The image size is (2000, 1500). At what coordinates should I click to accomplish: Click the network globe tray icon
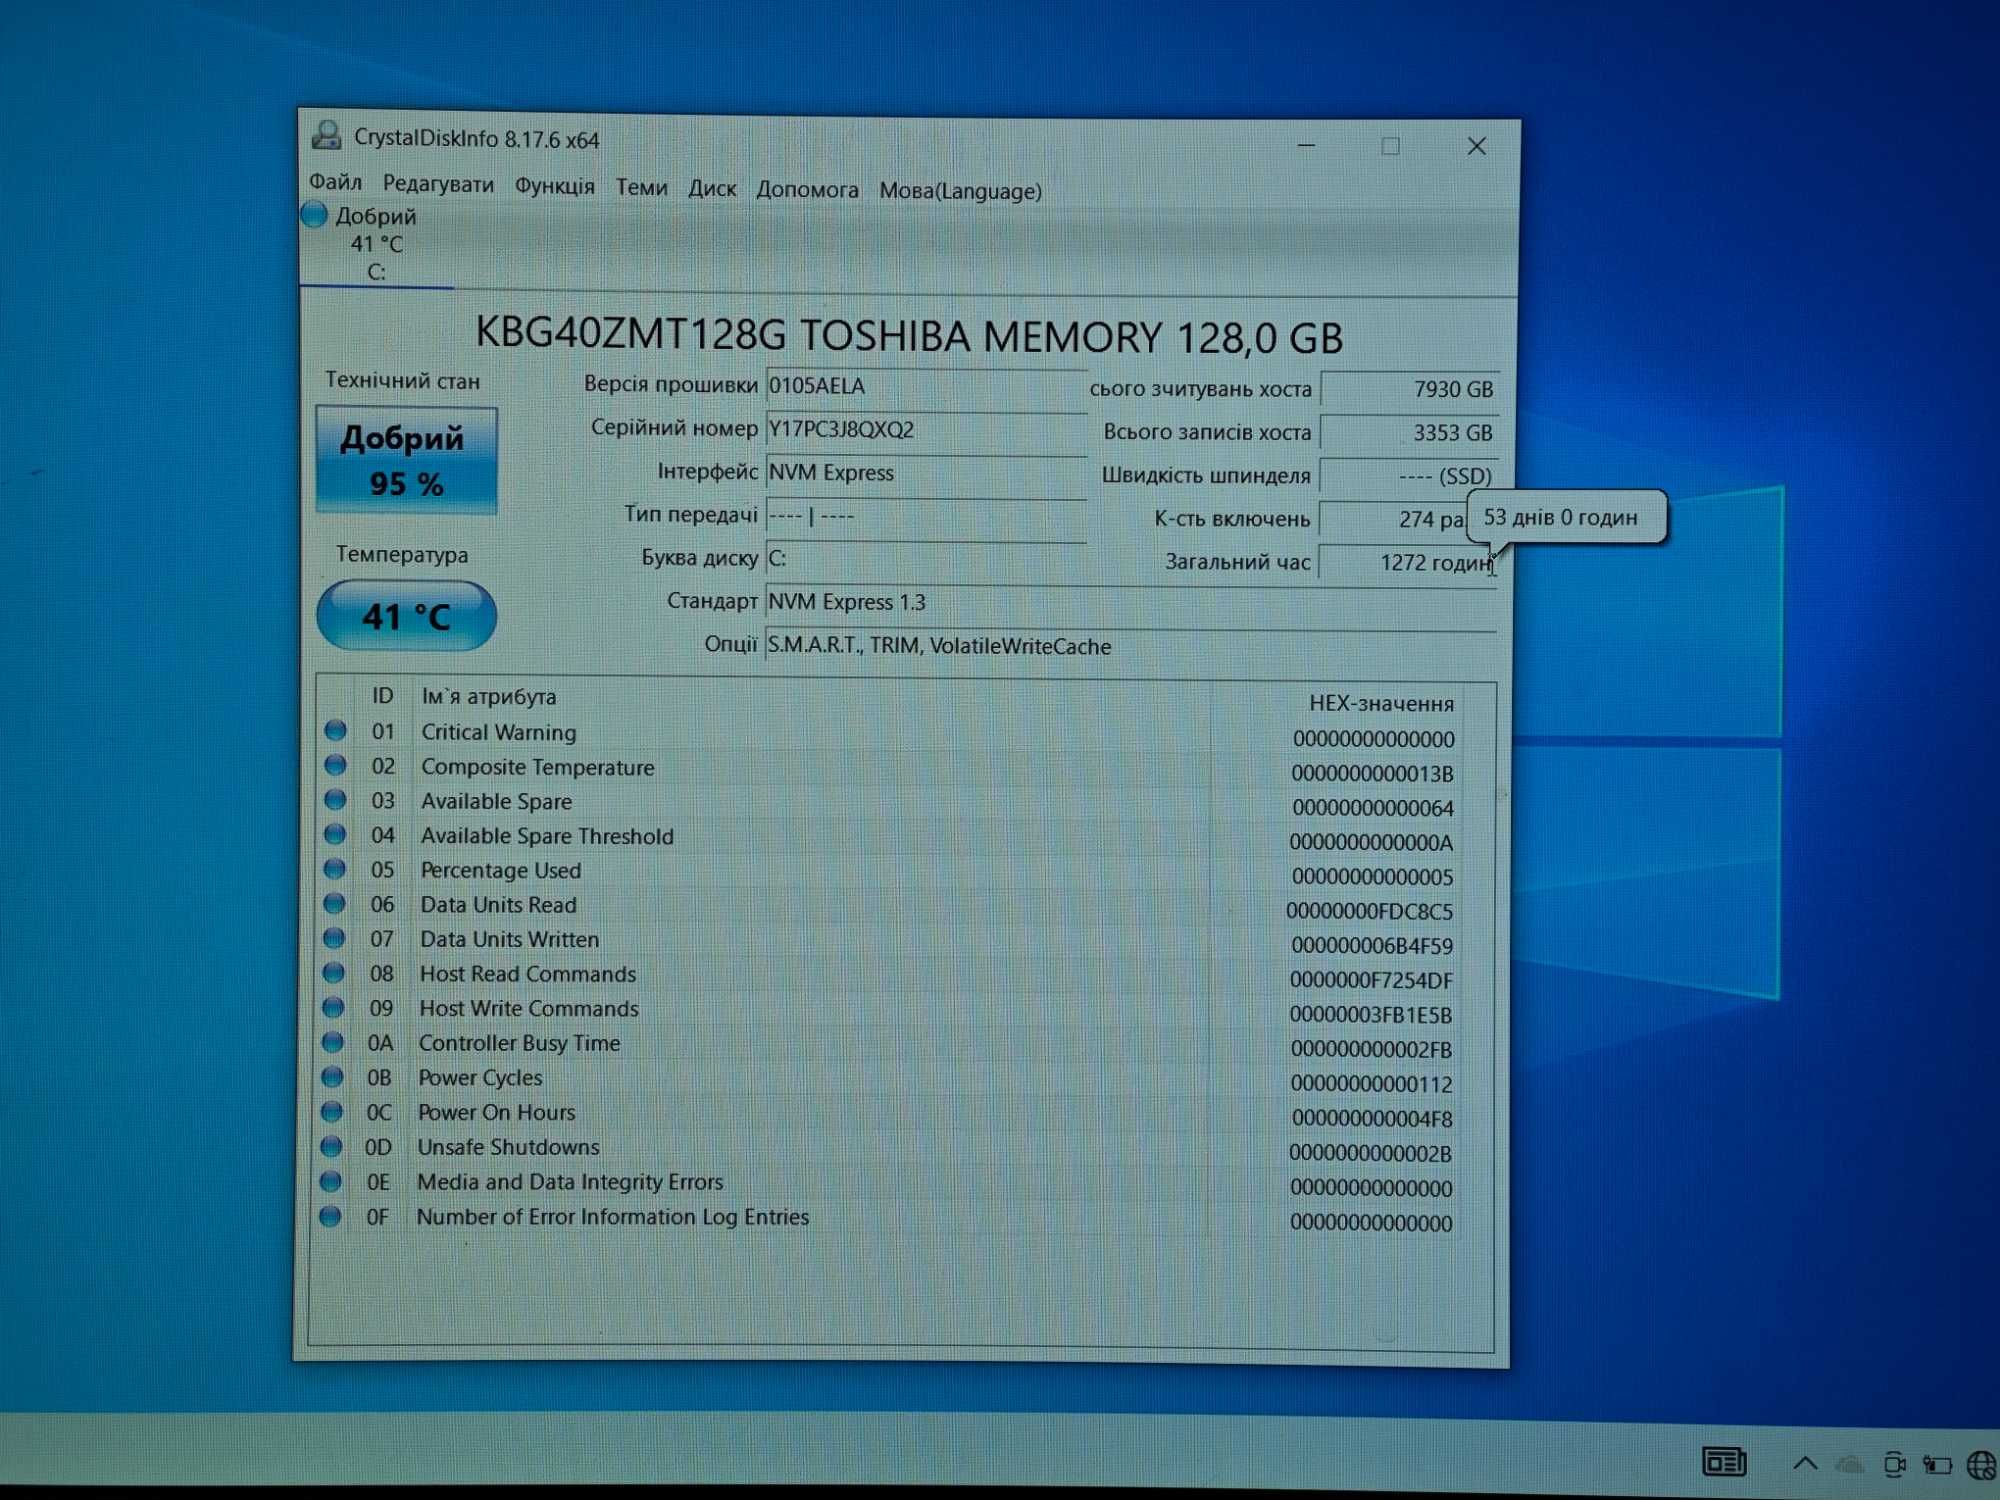coord(1981,1465)
